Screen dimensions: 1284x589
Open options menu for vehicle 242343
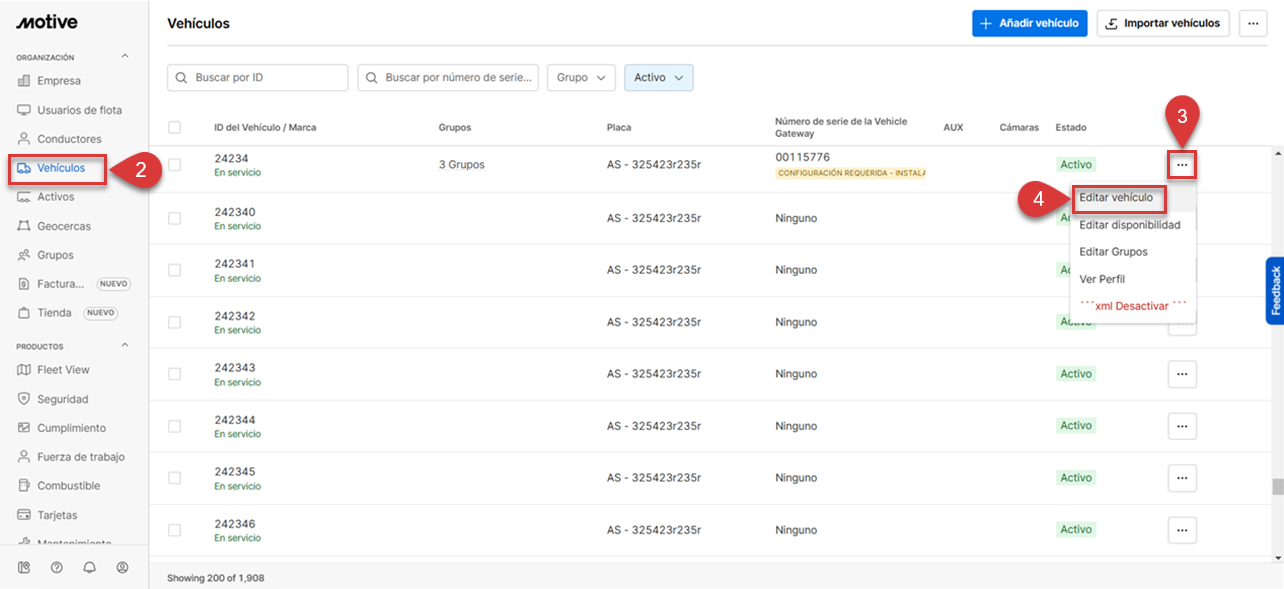pos(1182,374)
